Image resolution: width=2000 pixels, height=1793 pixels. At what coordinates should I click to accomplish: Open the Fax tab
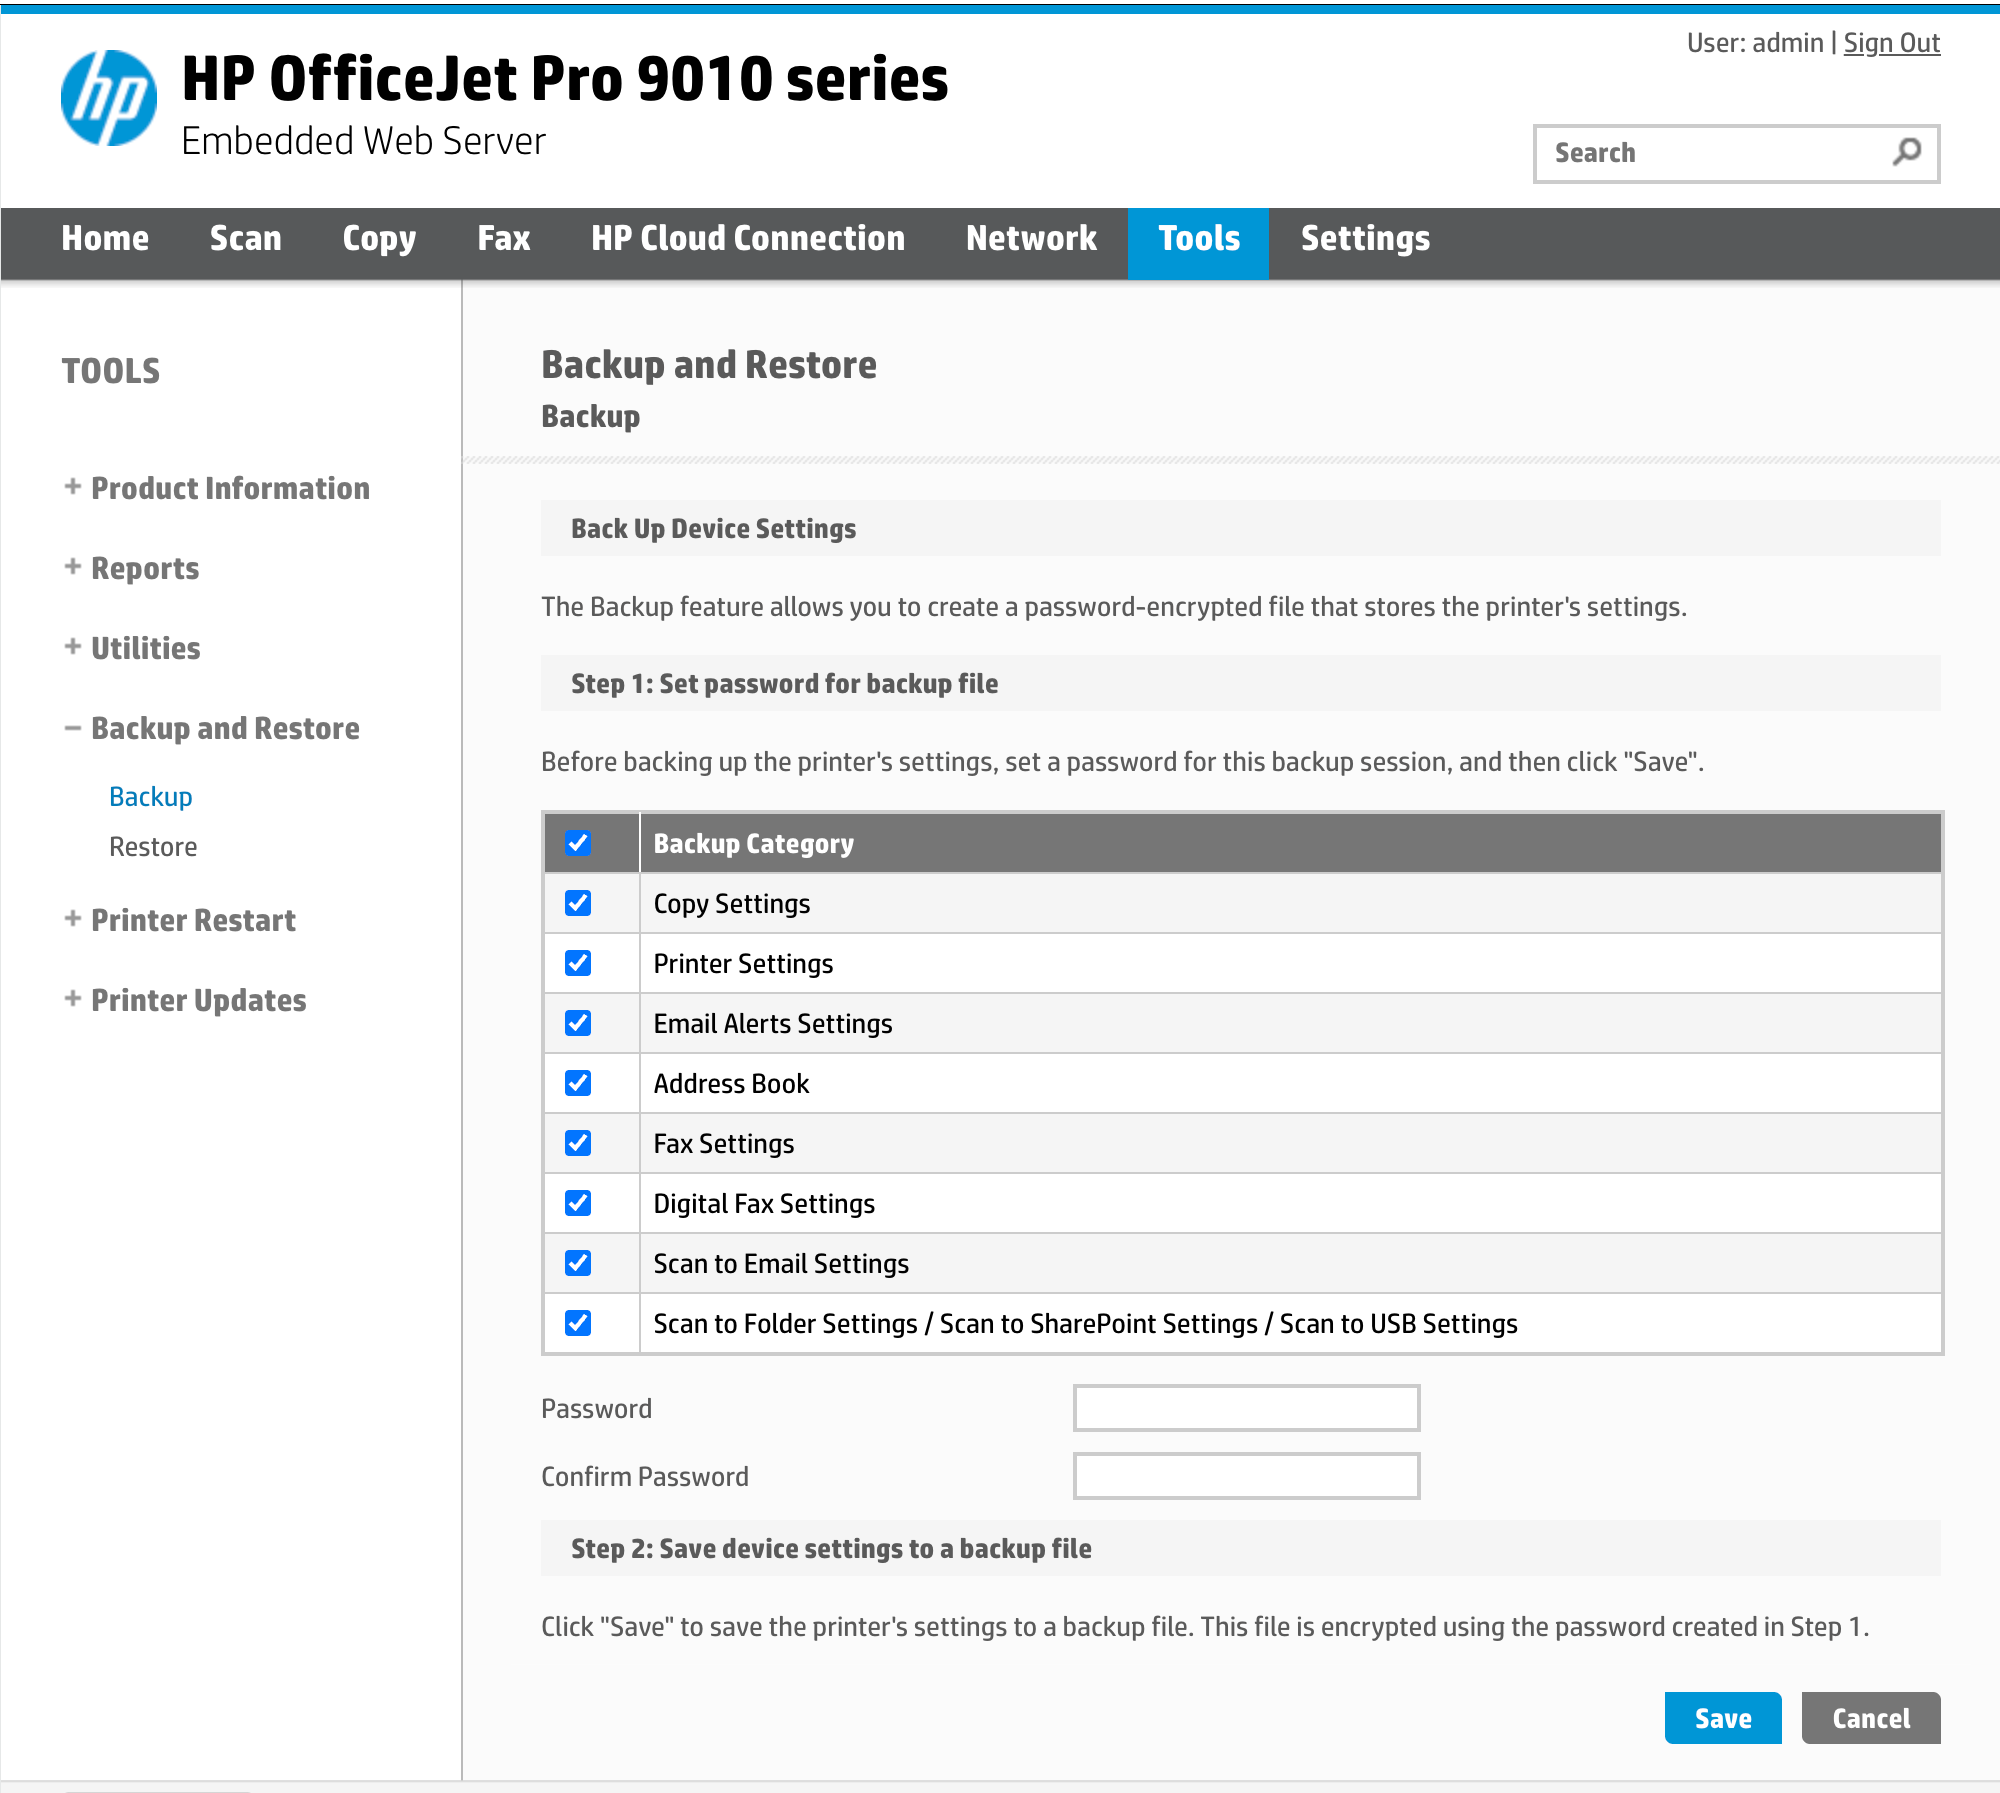504,239
